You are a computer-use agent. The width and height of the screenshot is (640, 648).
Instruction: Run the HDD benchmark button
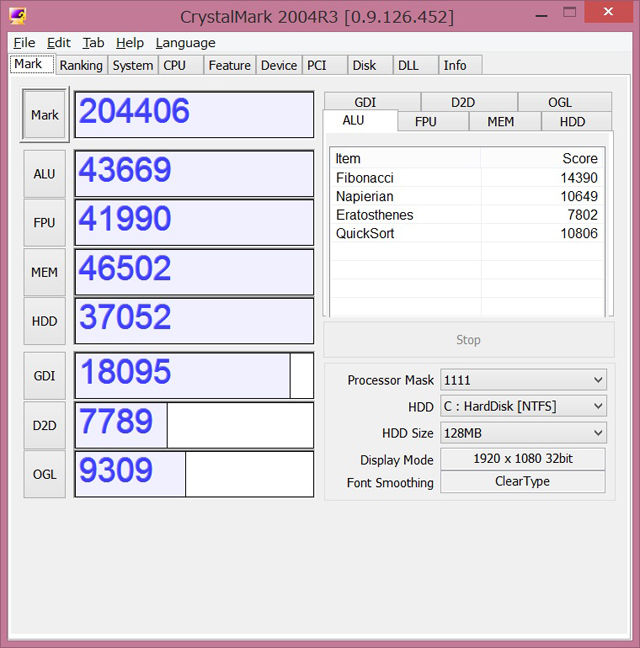pyautogui.click(x=45, y=321)
